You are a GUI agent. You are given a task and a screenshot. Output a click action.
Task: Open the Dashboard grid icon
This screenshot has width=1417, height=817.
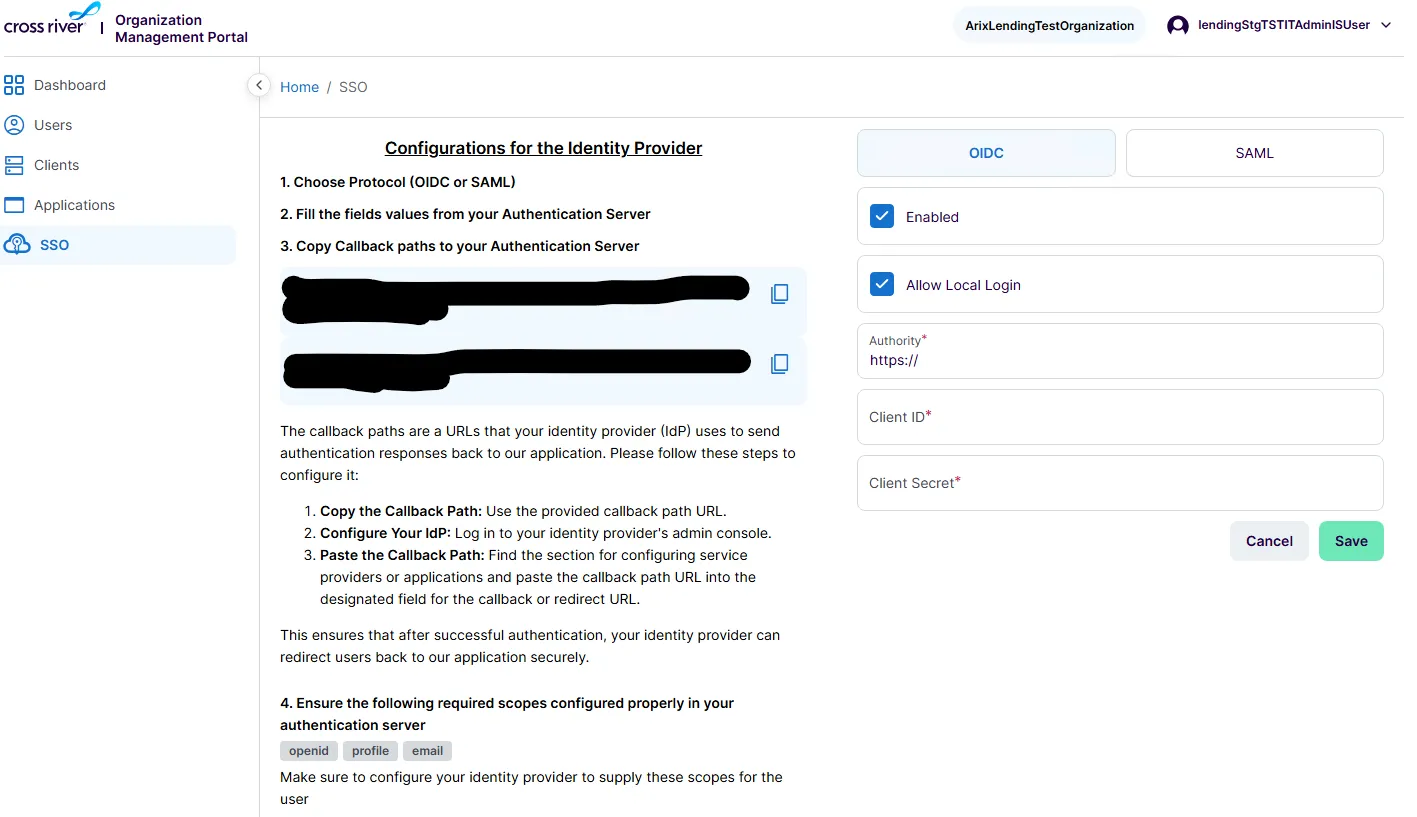pyautogui.click(x=14, y=85)
